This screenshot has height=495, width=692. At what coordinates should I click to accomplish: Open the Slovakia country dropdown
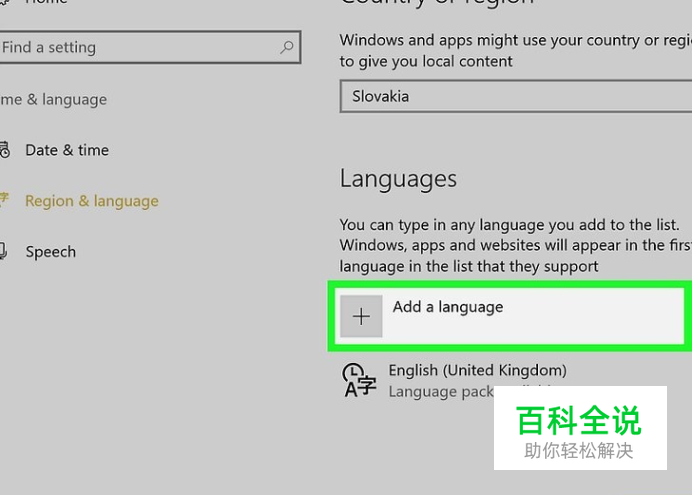pyautogui.click(x=515, y=96)
